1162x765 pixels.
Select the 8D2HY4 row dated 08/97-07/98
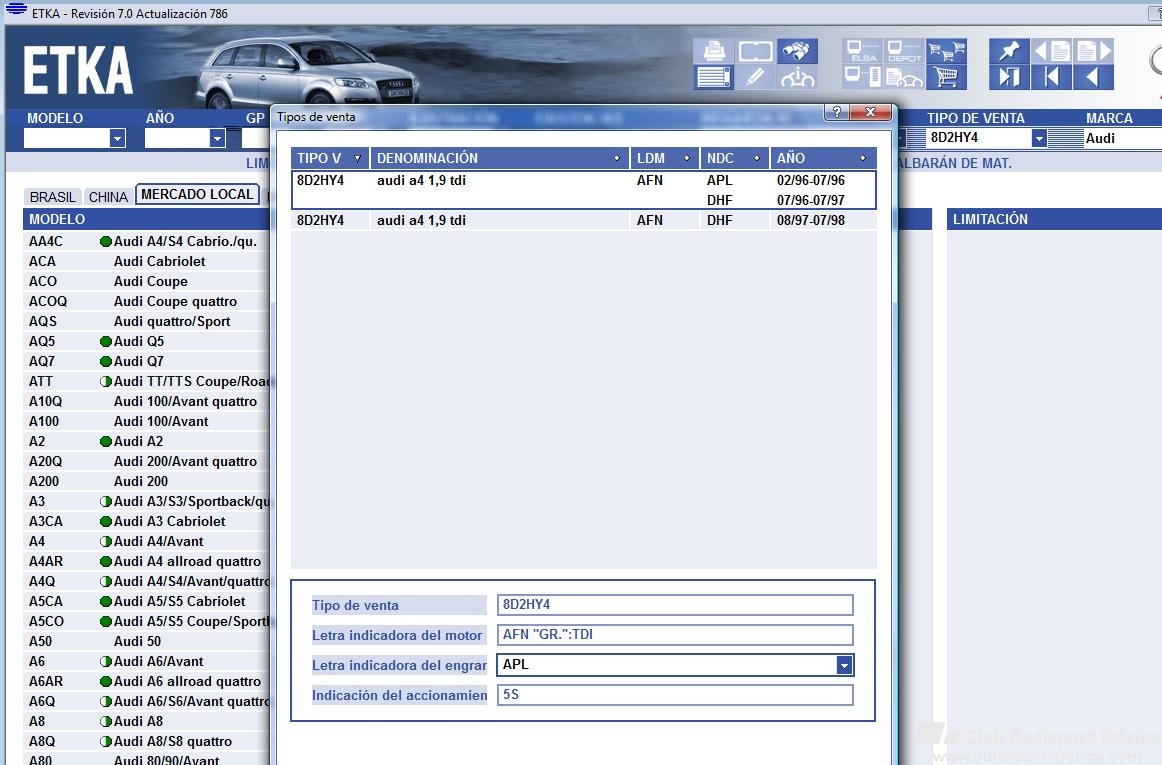click(x=584, y=220)
